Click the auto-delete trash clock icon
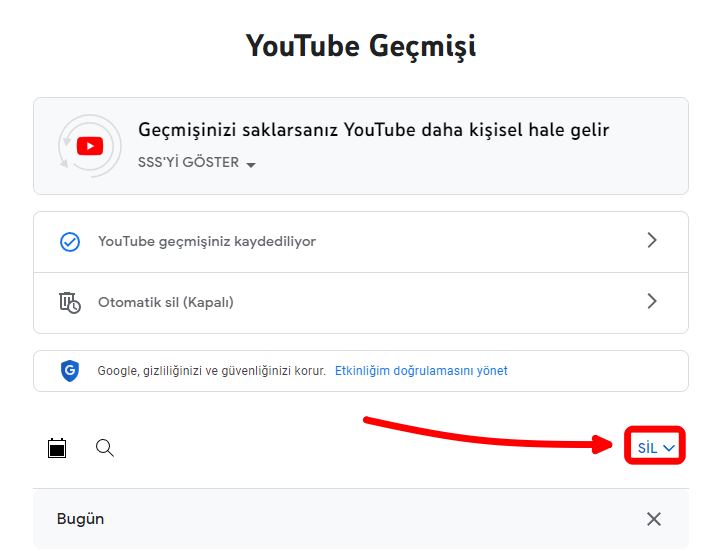The image size is (719, 555). click(69, 302)
